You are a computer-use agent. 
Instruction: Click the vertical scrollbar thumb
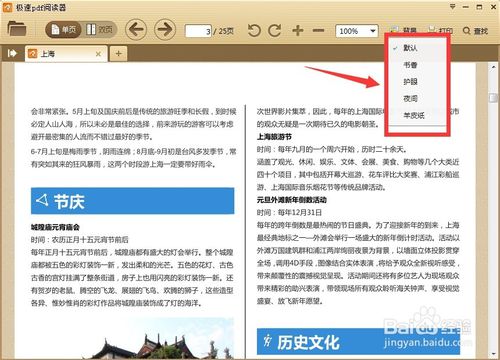click(493, 98)
